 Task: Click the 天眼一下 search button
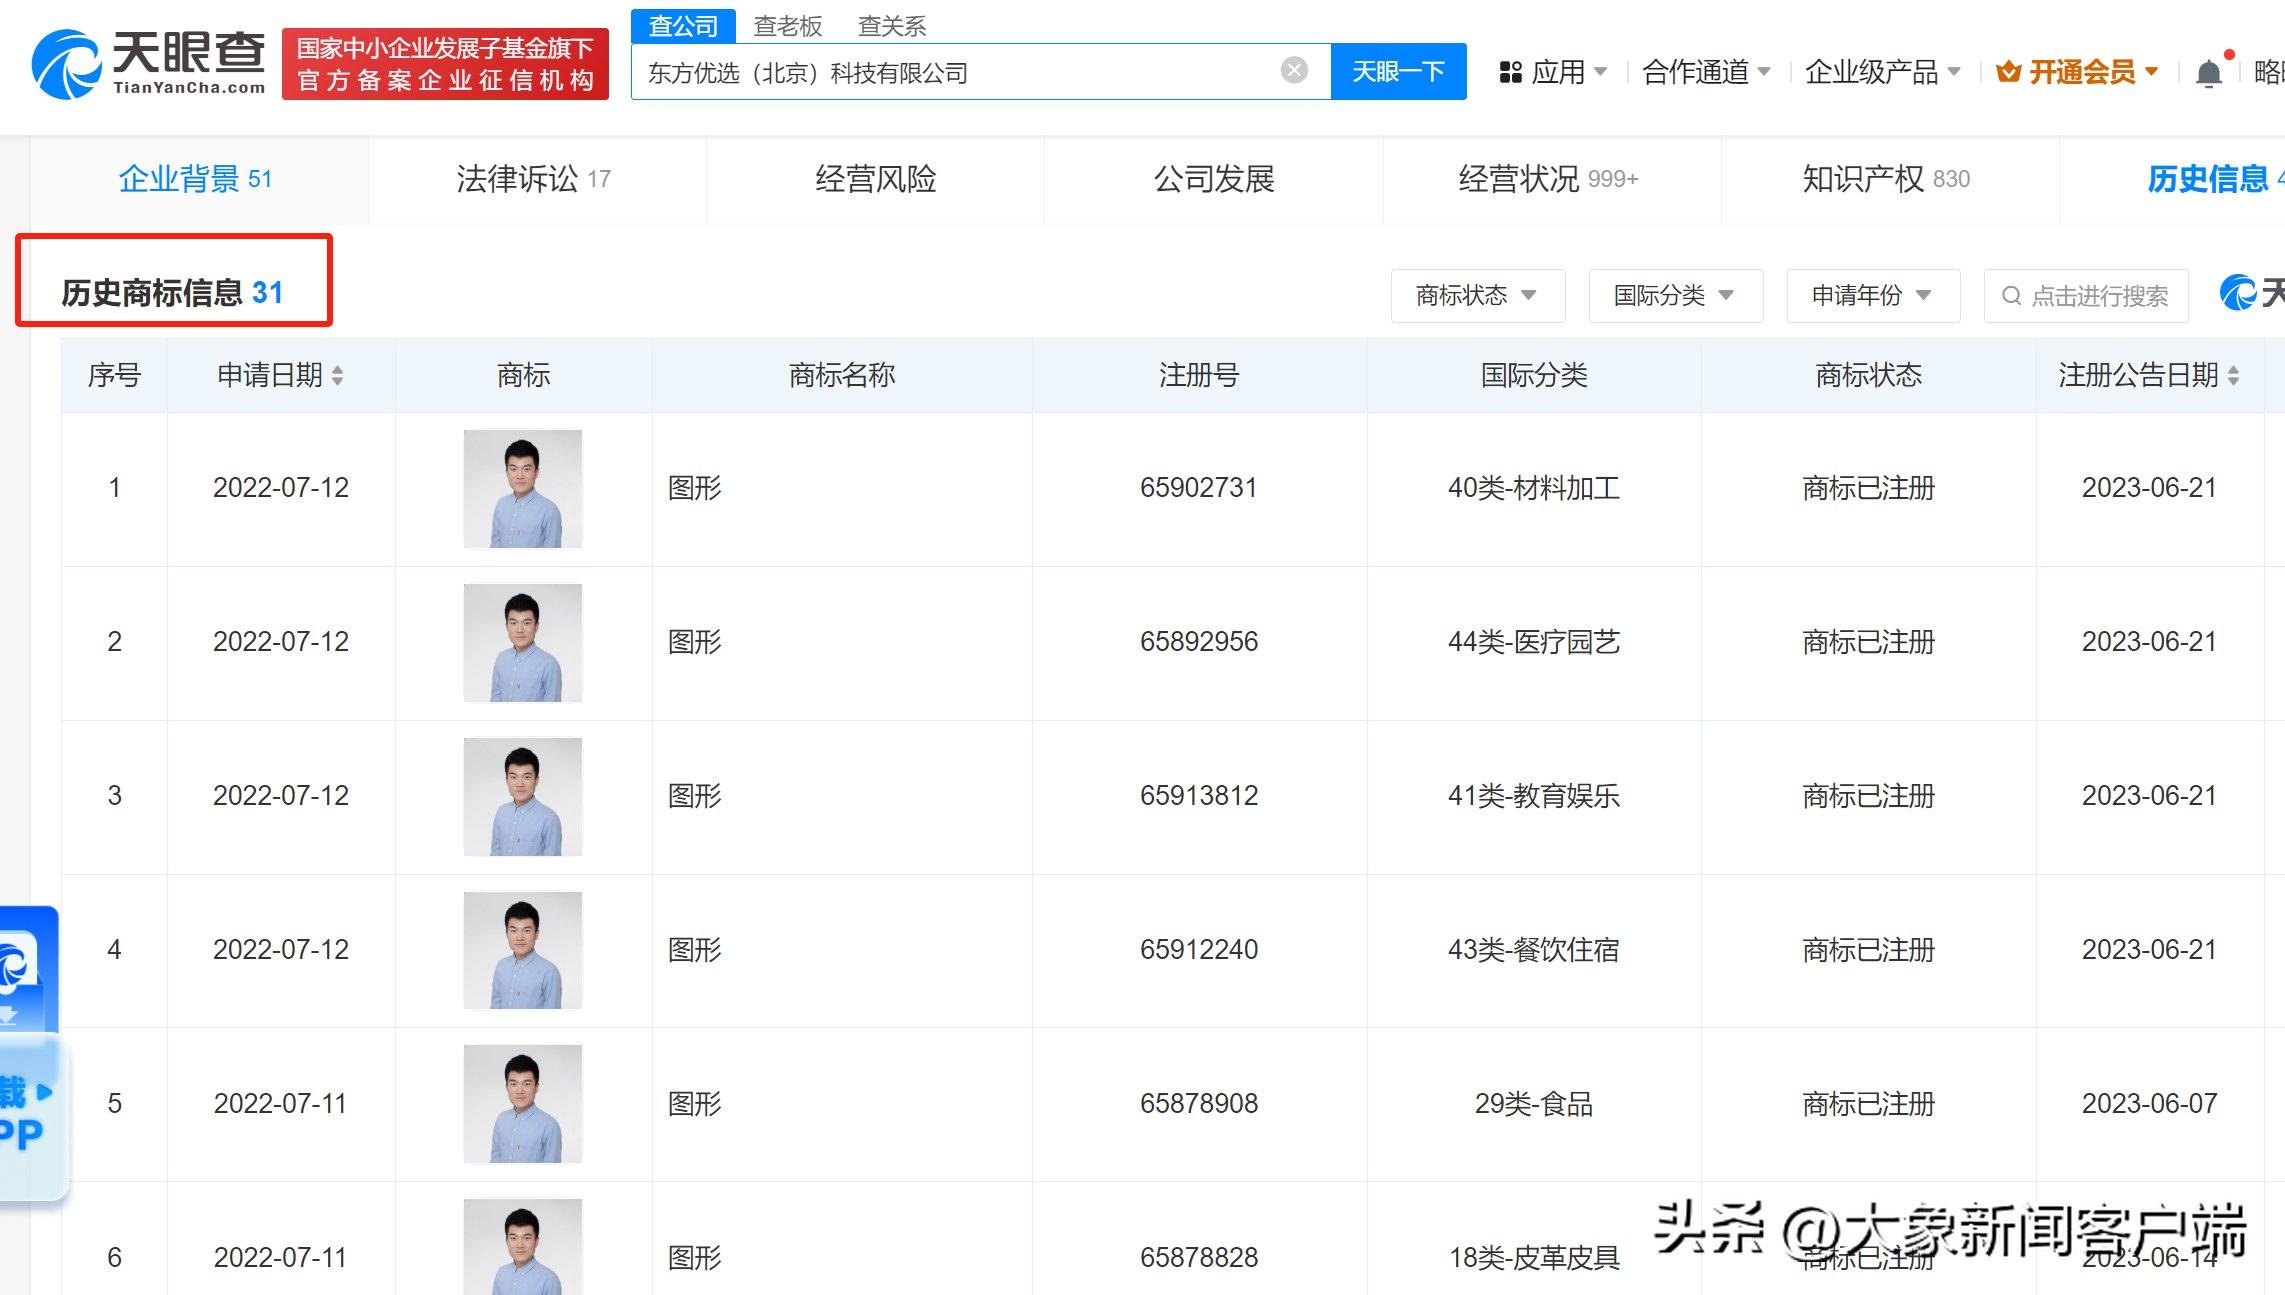point(1398,71)
